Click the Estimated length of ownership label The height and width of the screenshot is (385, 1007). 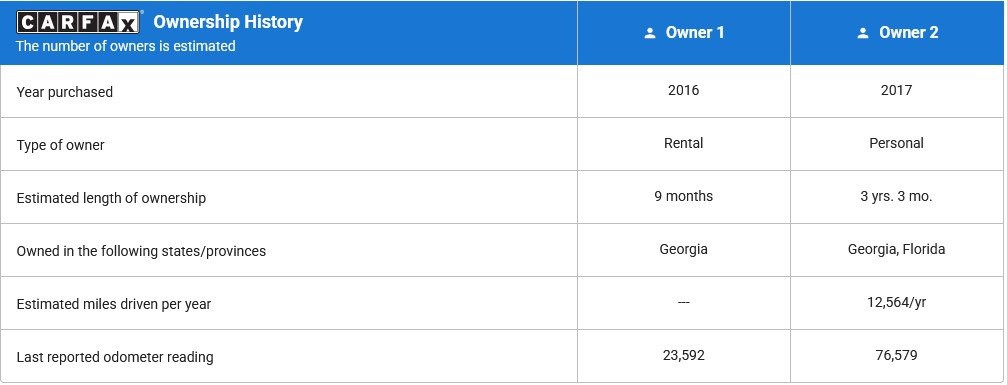(x=111, y=198)
